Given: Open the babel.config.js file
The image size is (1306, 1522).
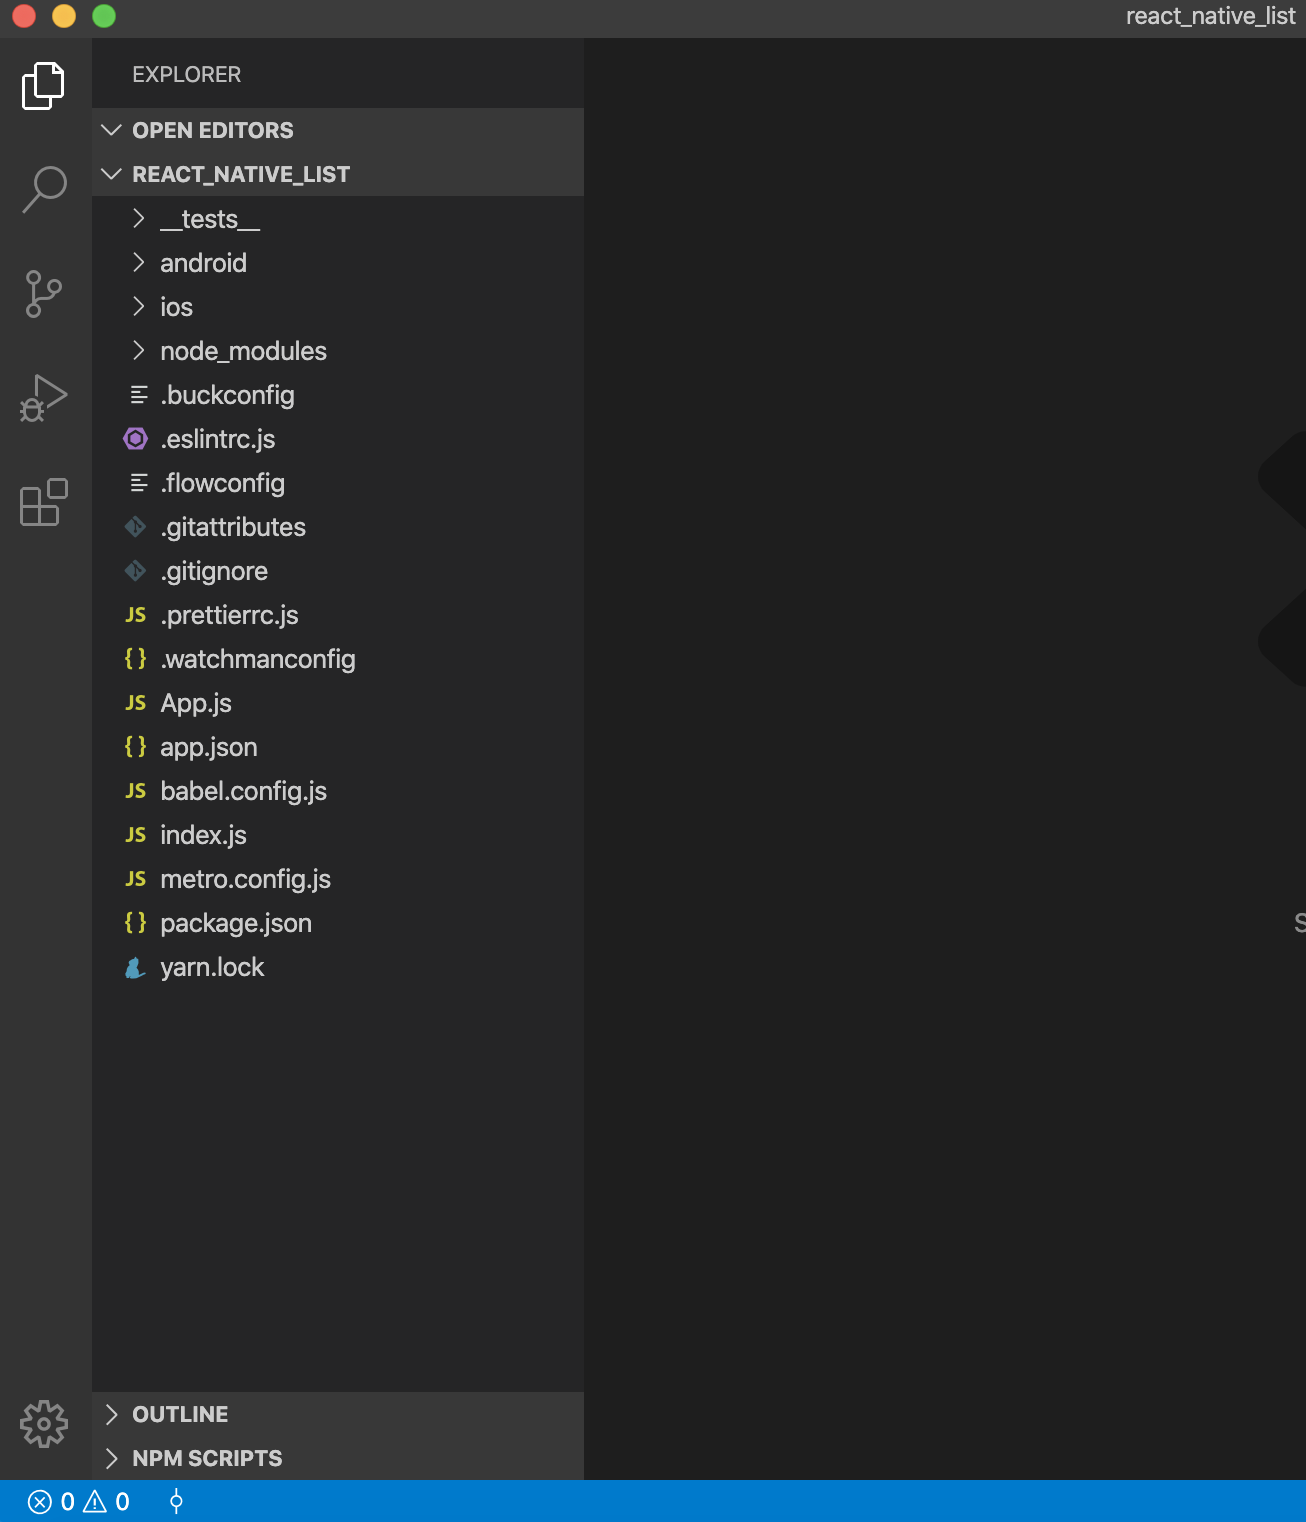Looking at the screenshot, I should coord(338,790).
